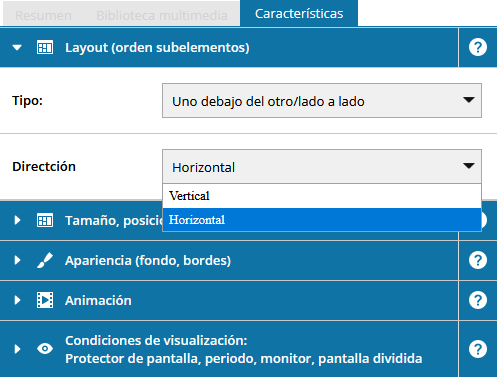Select Horizontal option in the open list
Image resolution: width=497 pixels, height=377 pixels.
click(322, 220)
